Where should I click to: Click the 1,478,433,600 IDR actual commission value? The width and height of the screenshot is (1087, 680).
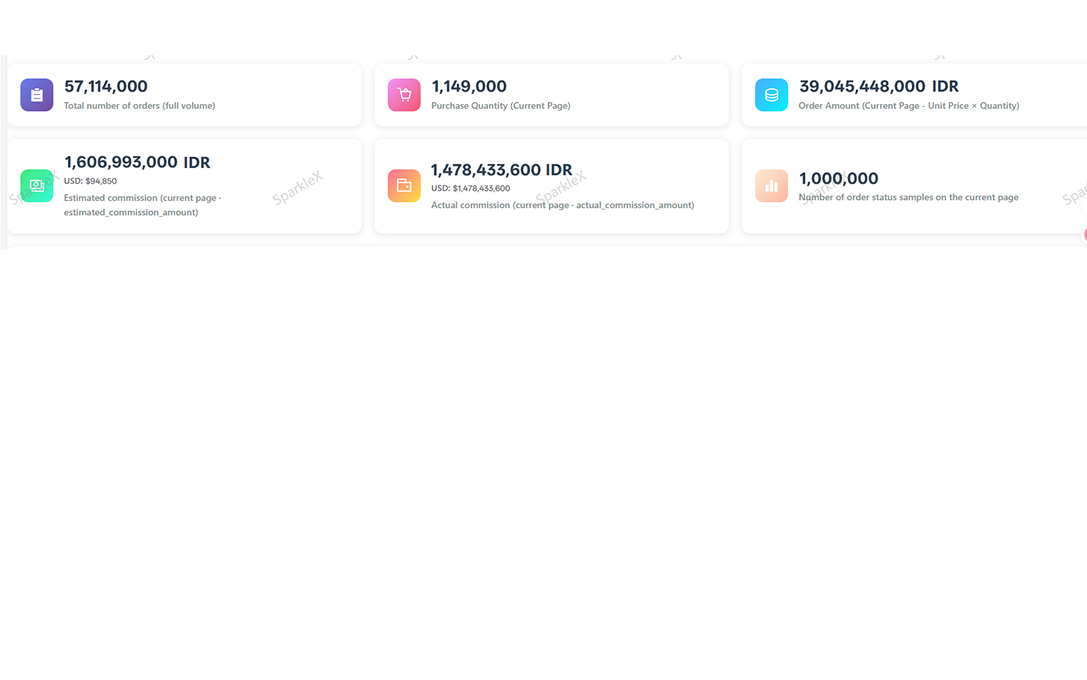tap(501, 171)
